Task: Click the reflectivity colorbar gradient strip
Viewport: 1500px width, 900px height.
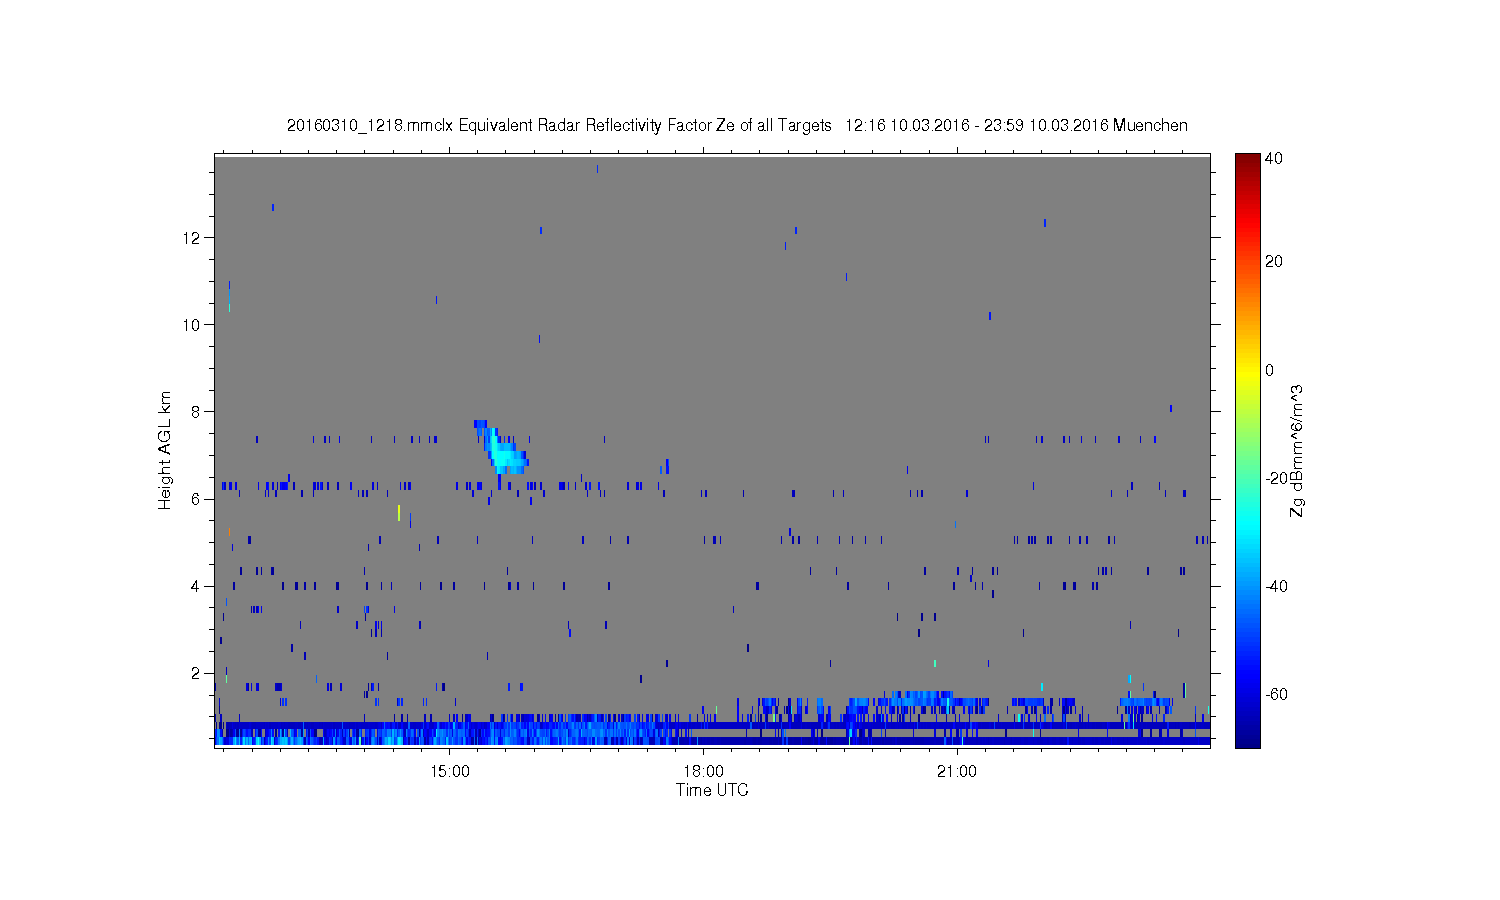Action: tap(1247, 450)
